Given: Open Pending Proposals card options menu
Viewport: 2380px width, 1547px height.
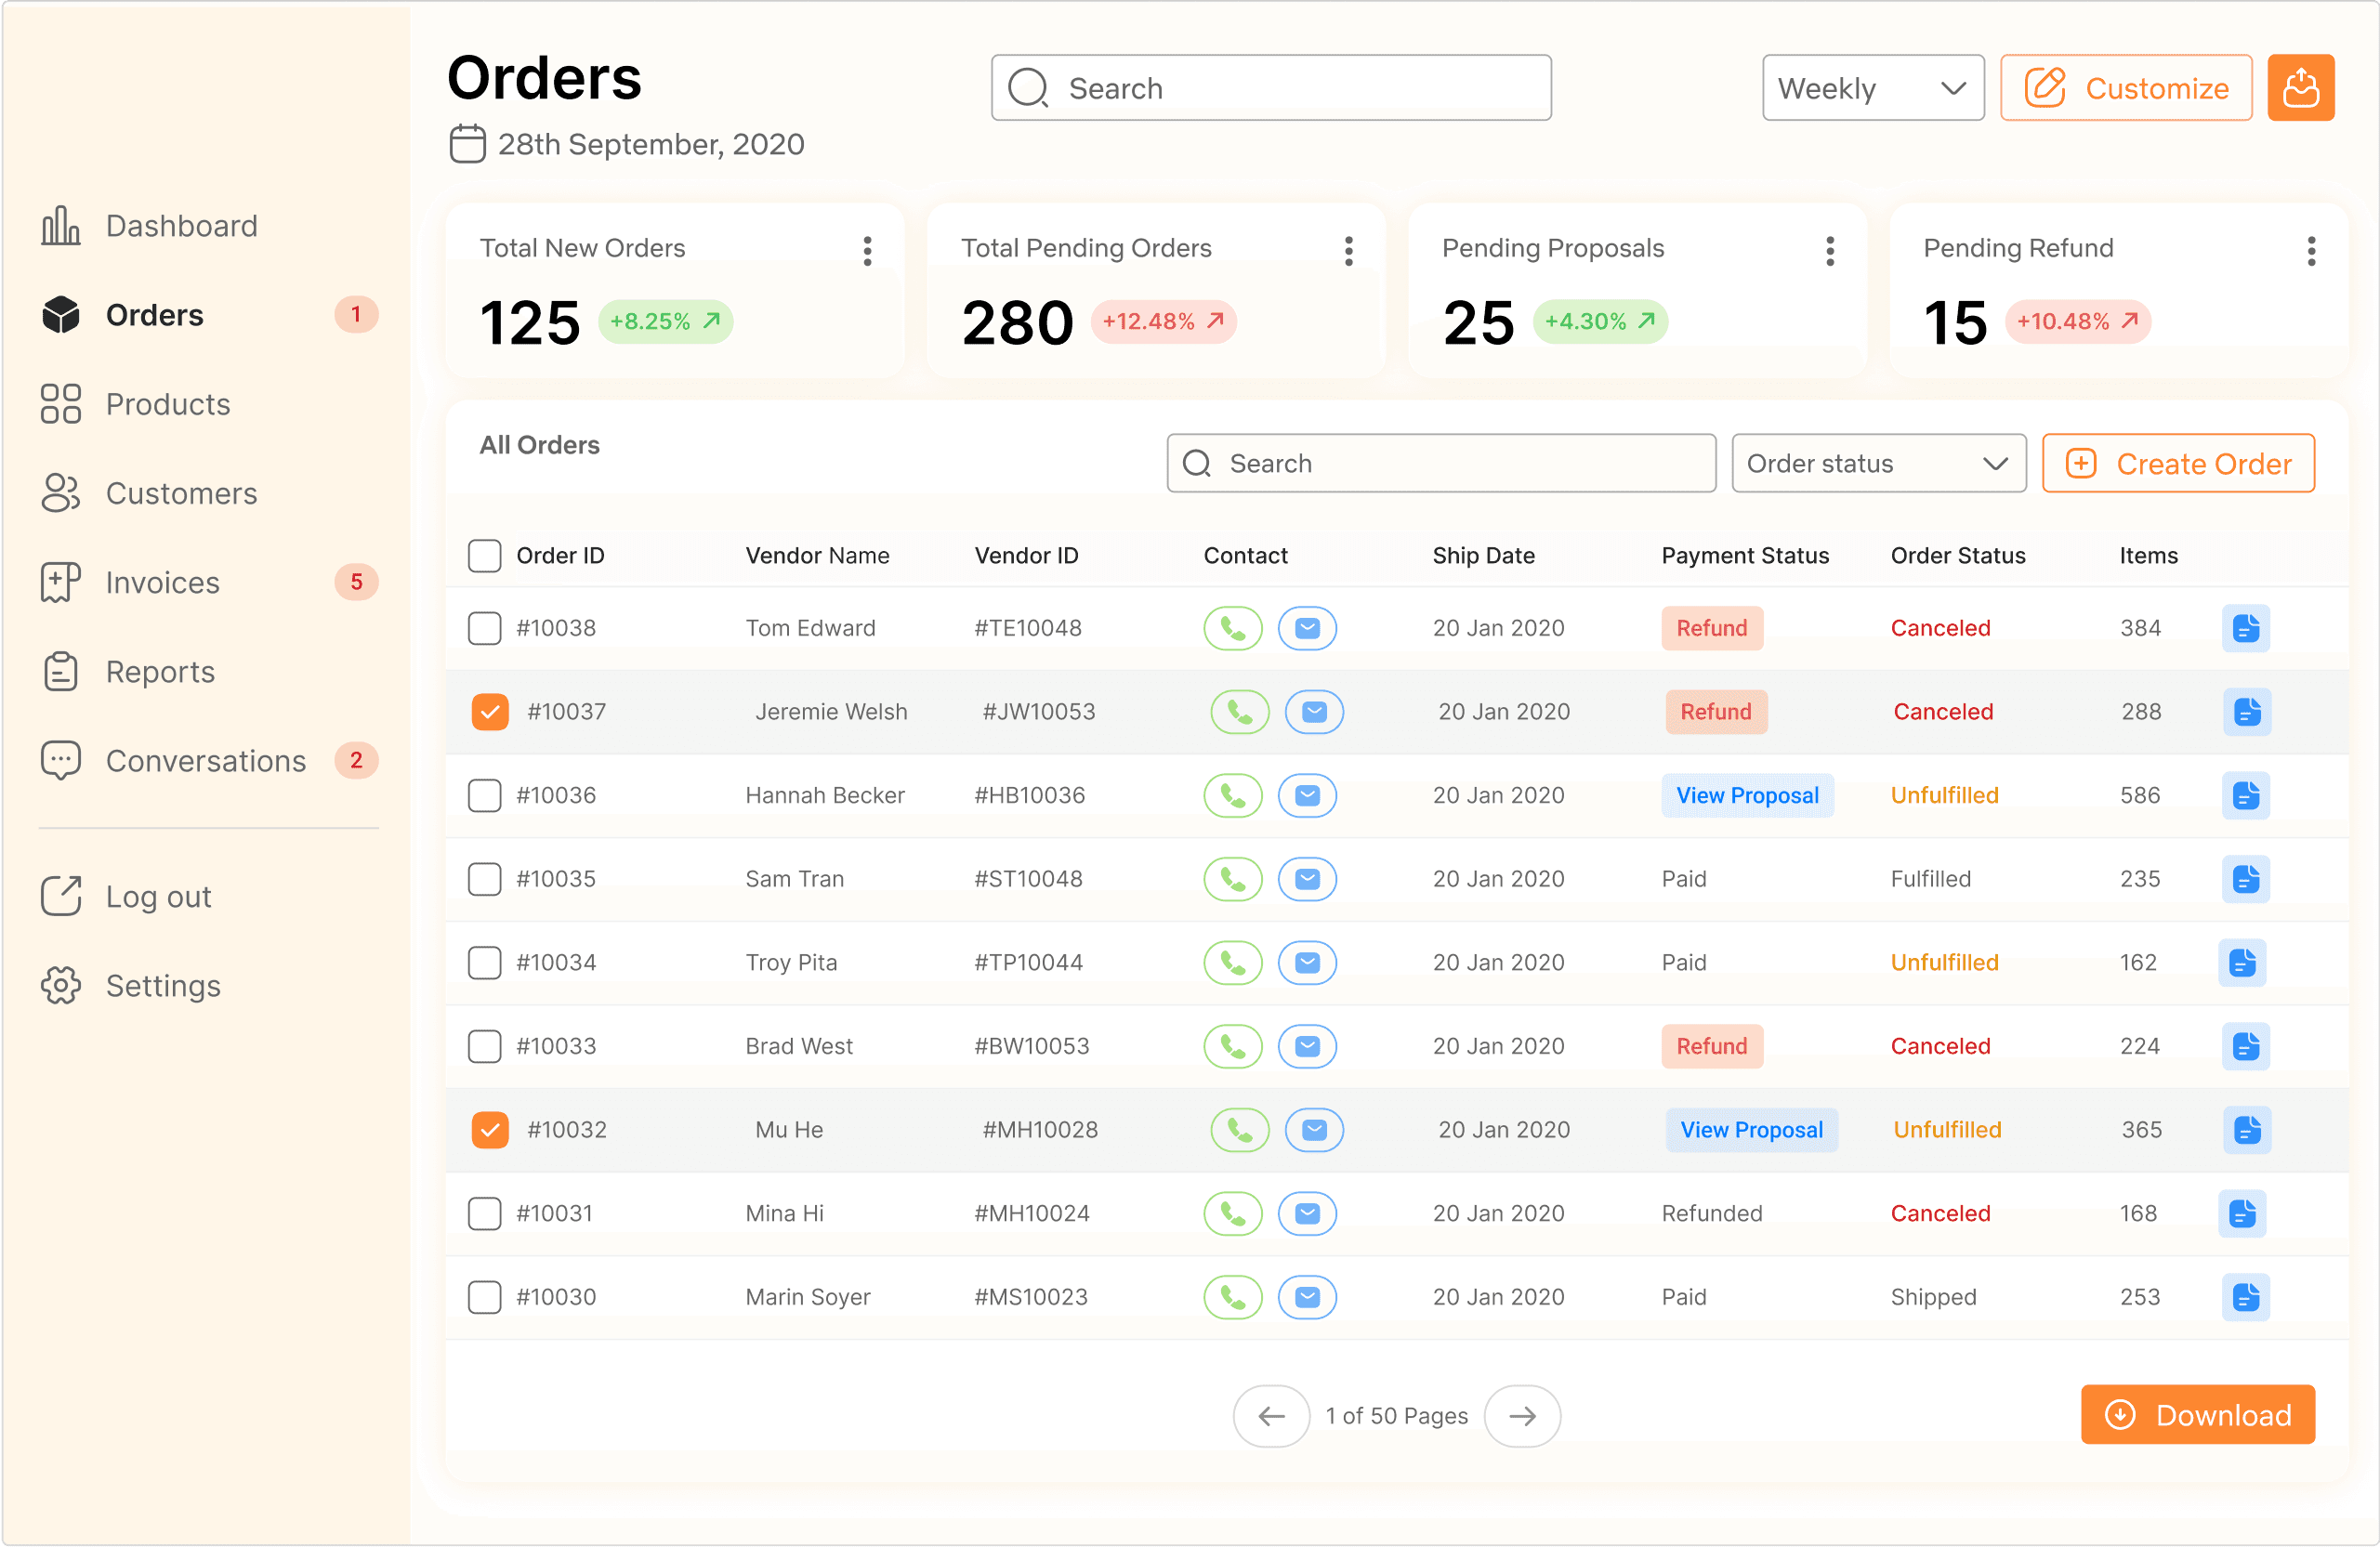Looking at the screenshot, I should coord(1829,251).
